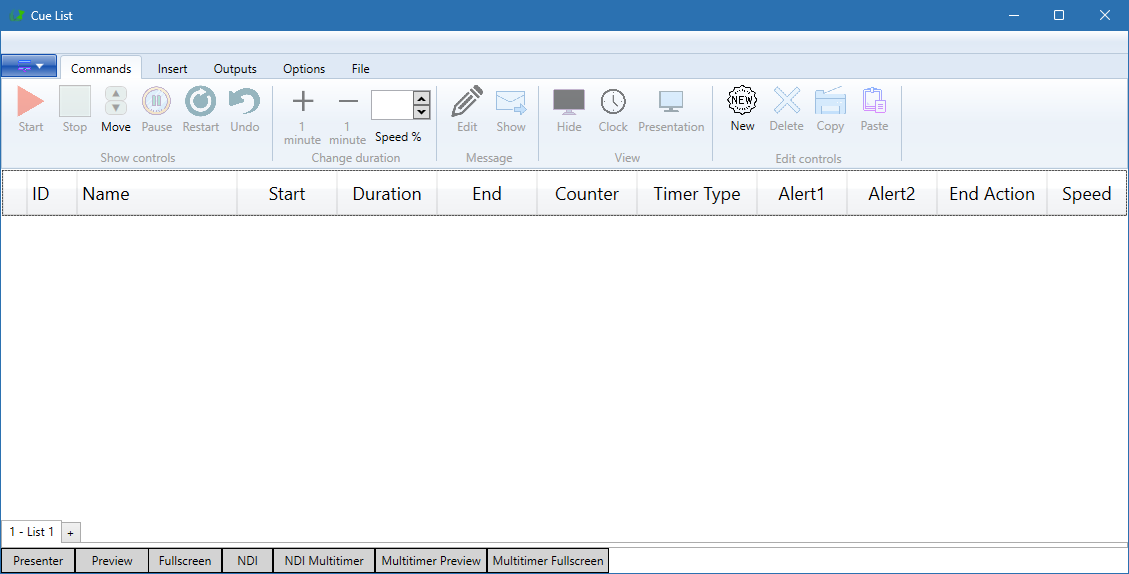The image size is (1129, 574).
Task: Click the Preview button
Action: (112, 560)
